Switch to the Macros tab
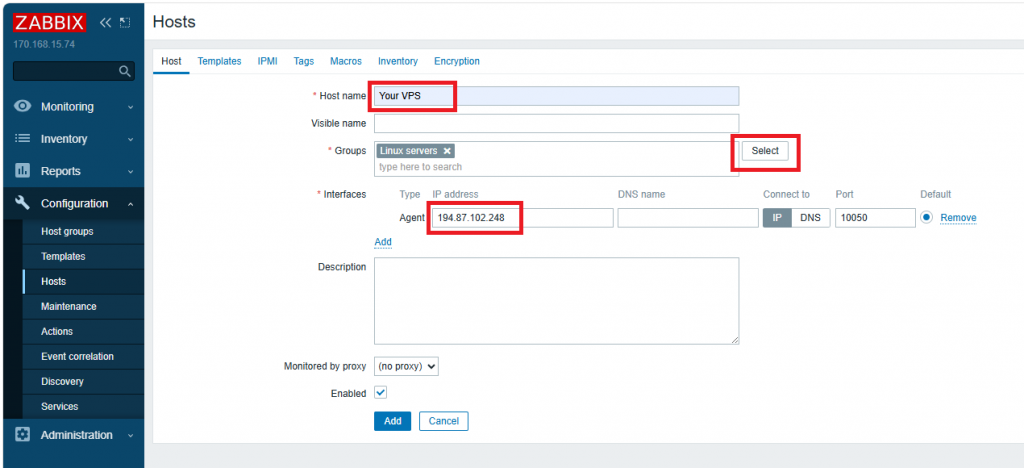This screenshot has height=468, width=1024. pyautogui.click(x=346, y=61)
